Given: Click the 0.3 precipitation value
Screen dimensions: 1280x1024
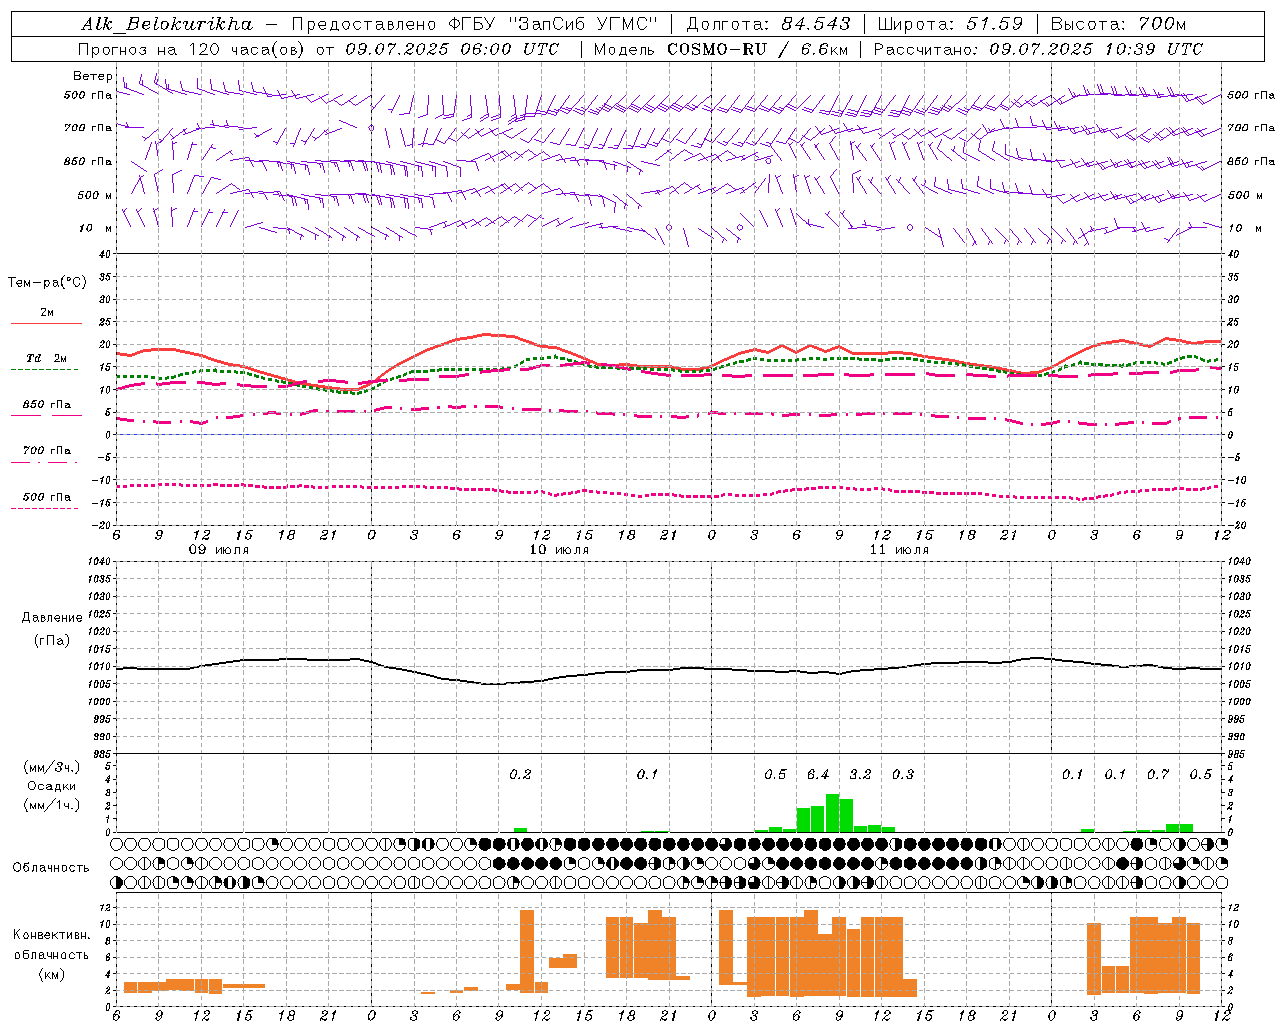Looking at the screenshot, I should pos(903,775).
